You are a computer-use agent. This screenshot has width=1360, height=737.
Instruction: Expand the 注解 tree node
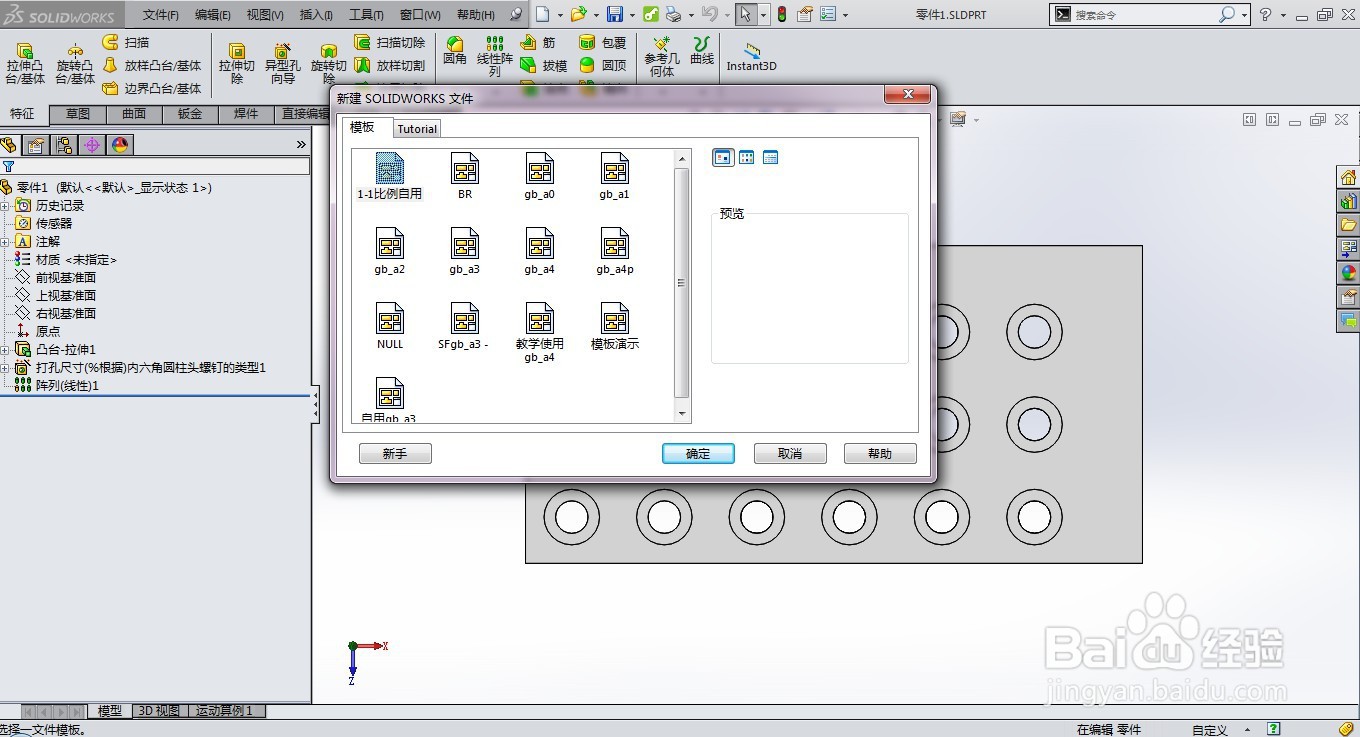point(5,242)
